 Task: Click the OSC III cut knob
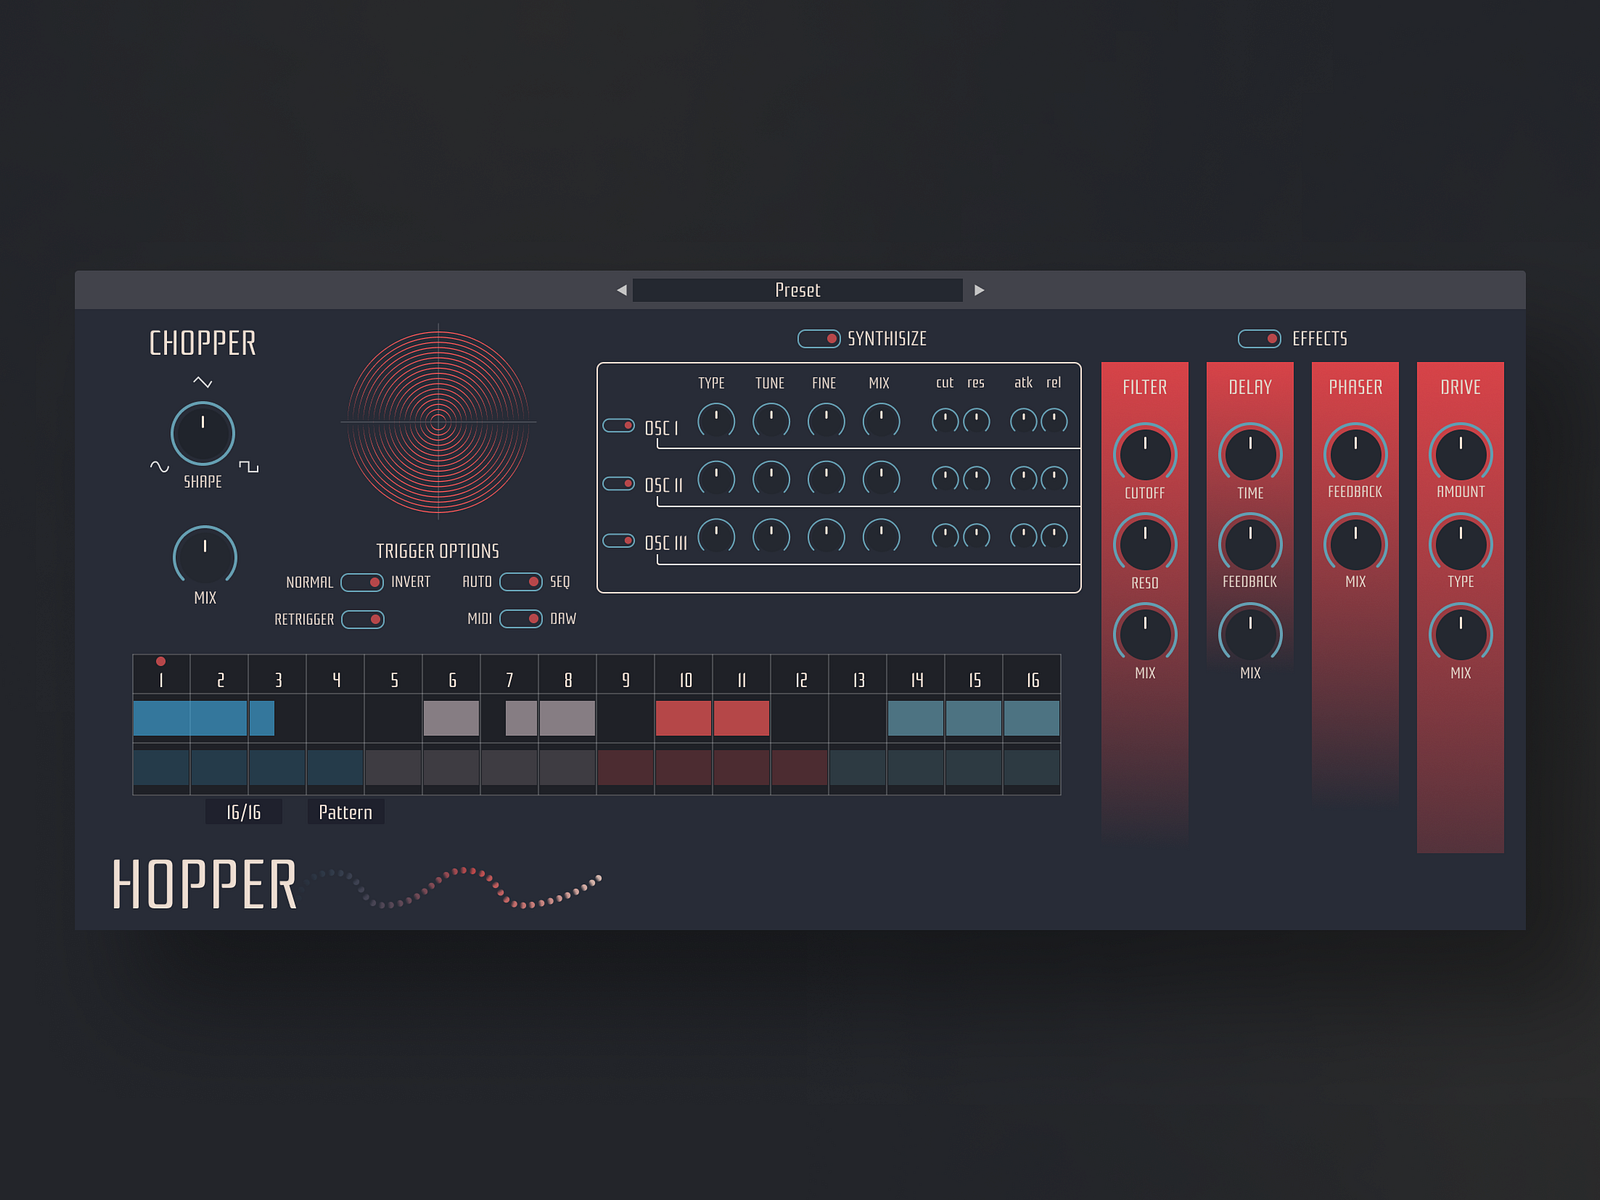[945, 537]
